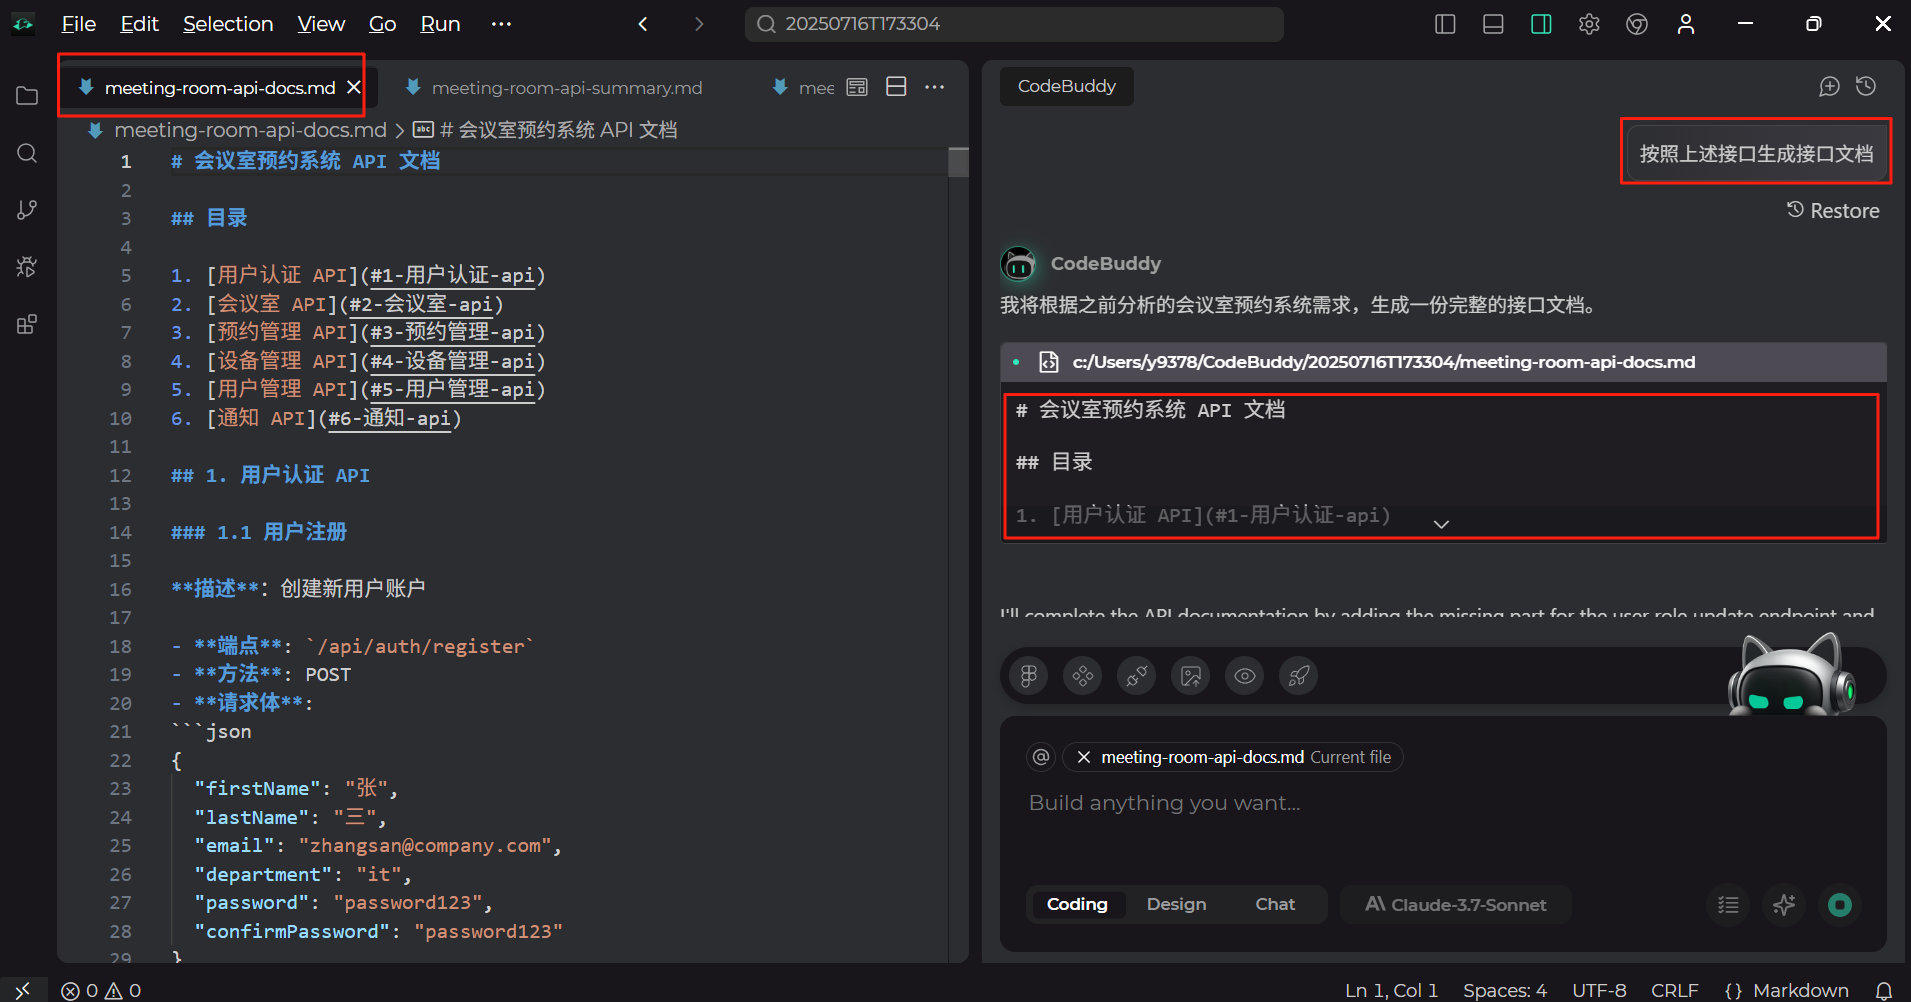The image size is (1911, 1002).
Task: Click user message 按照上述接口生成接口文档
Action: (1756, 153)
